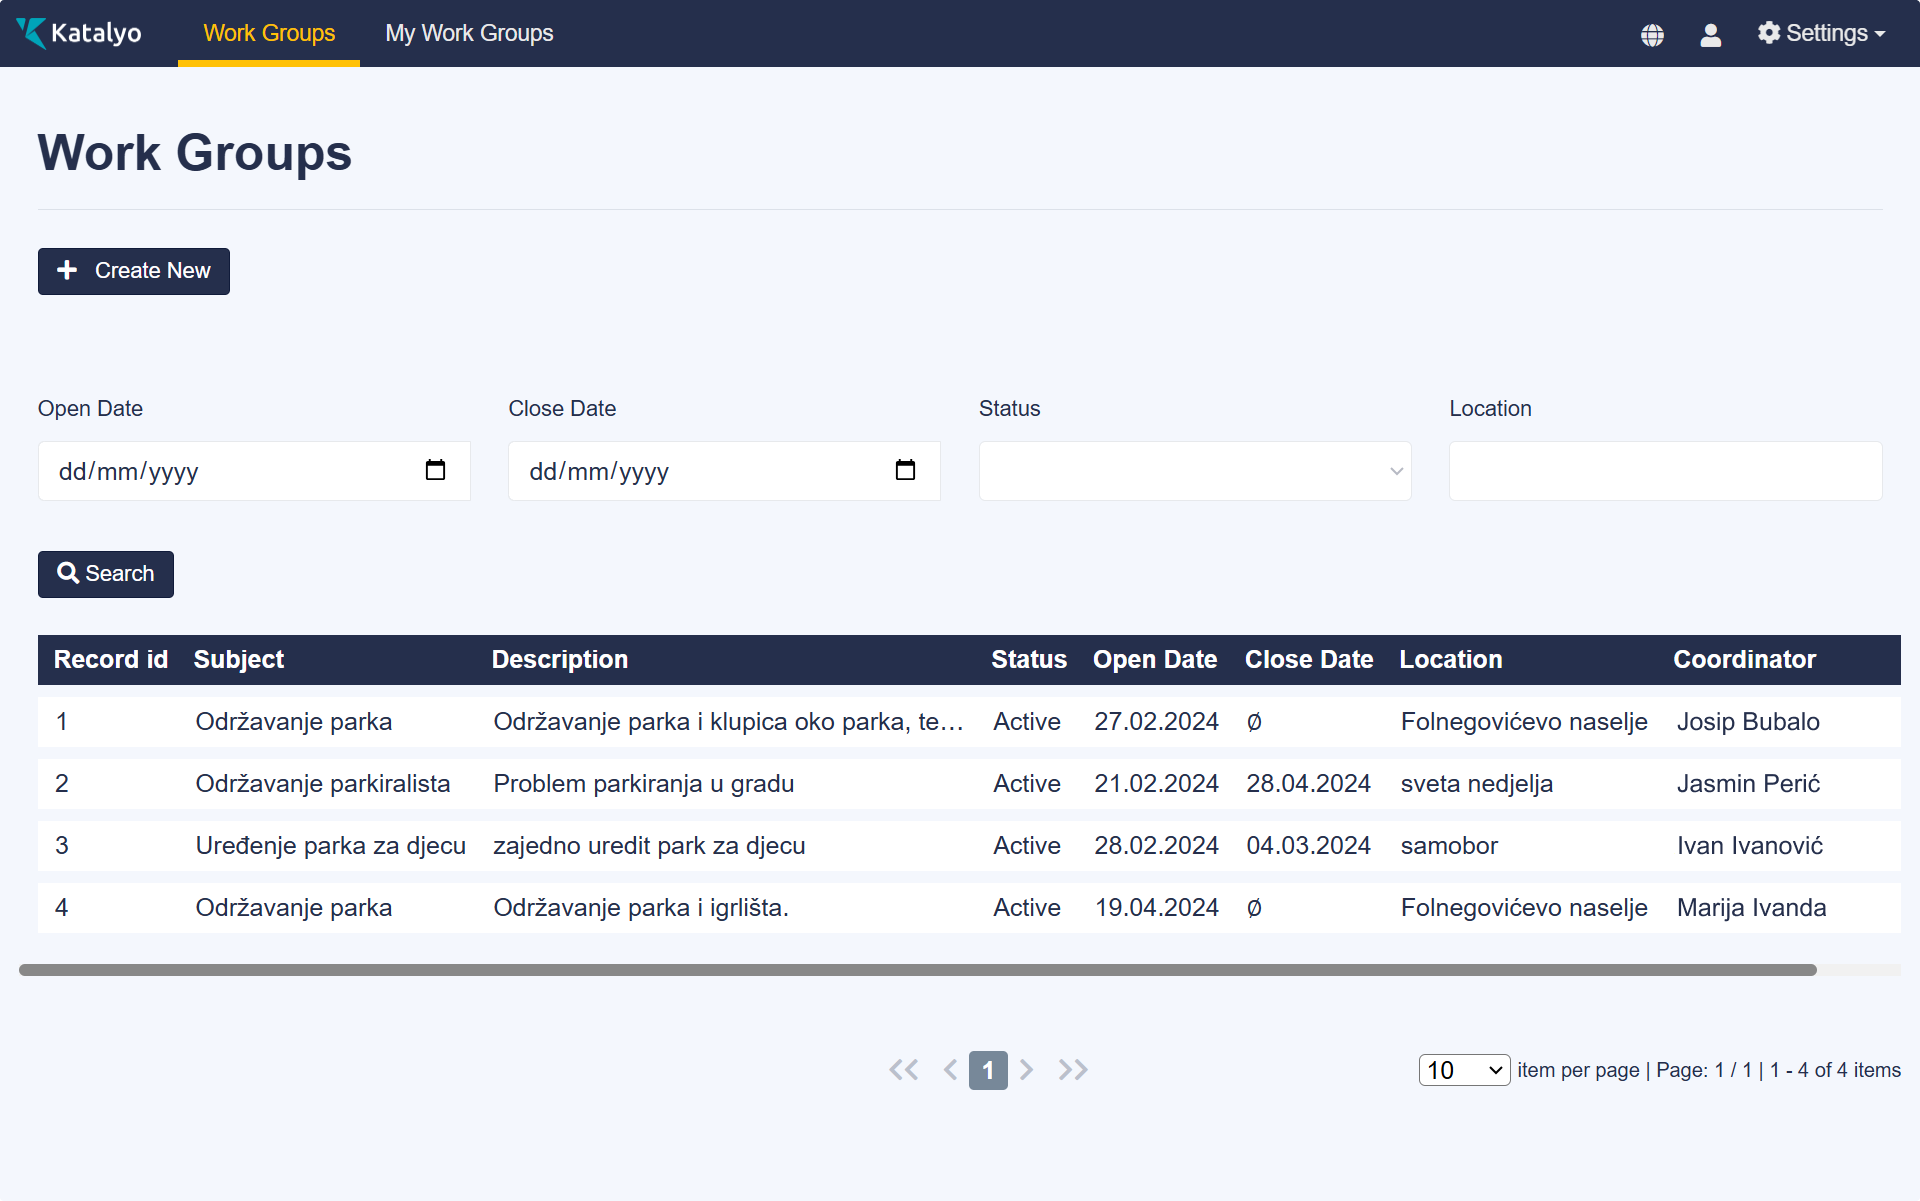Viewport: 1920px width, 1201px height.
Task: Switch to the Work Groups tab
Action: tap(269, 33)
